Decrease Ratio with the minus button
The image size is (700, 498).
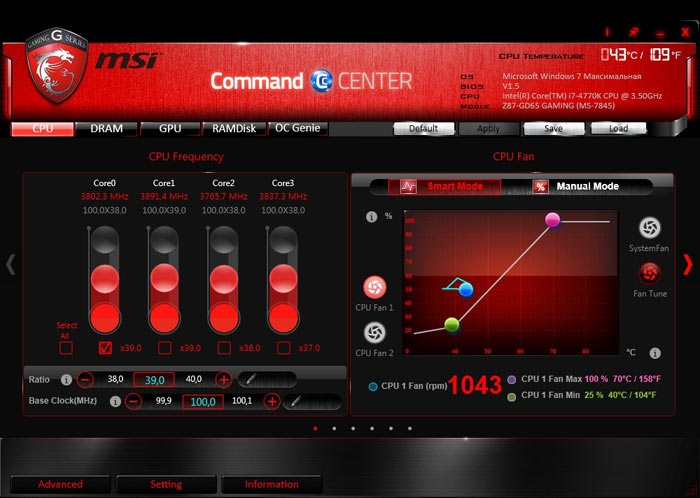(85, 380)
